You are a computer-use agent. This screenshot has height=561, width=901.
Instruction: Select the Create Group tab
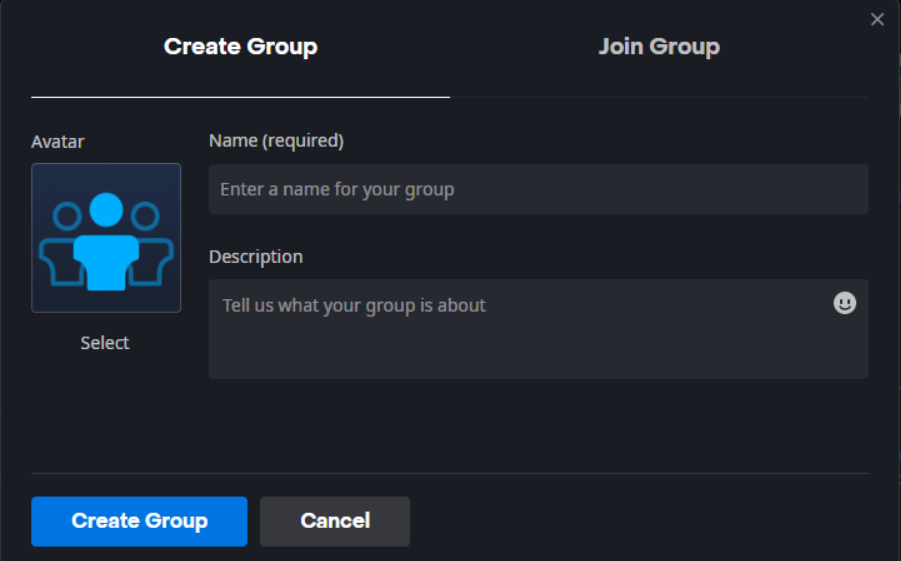tap(240, 47)
